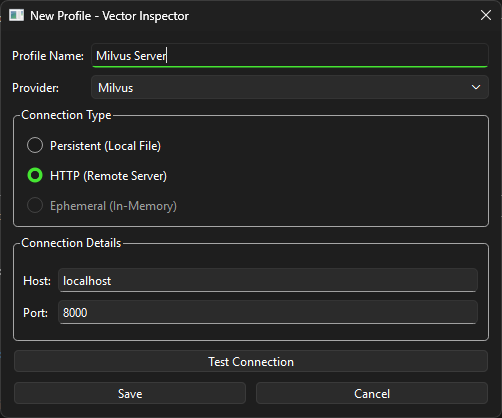Click the Host label

pos(37,281)
